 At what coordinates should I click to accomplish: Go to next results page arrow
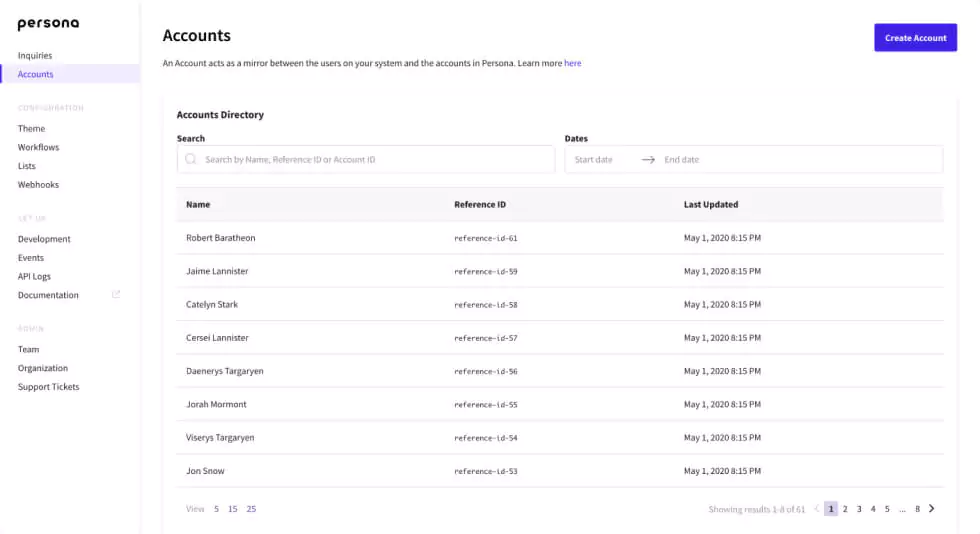(932, 508)
